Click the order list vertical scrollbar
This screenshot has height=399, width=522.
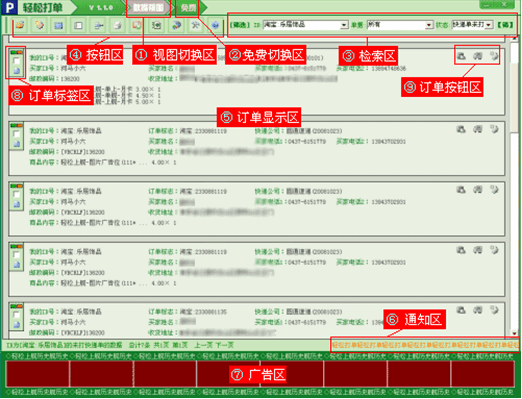click(x=514, y=187)
